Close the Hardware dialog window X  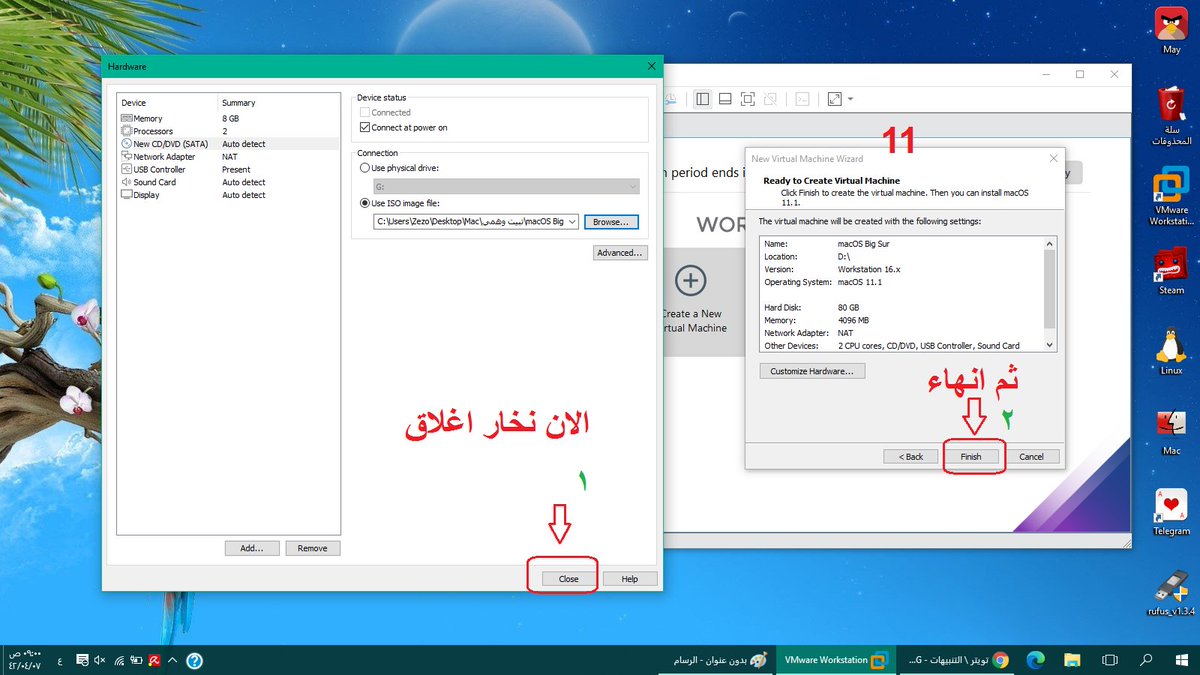point(652,66)
